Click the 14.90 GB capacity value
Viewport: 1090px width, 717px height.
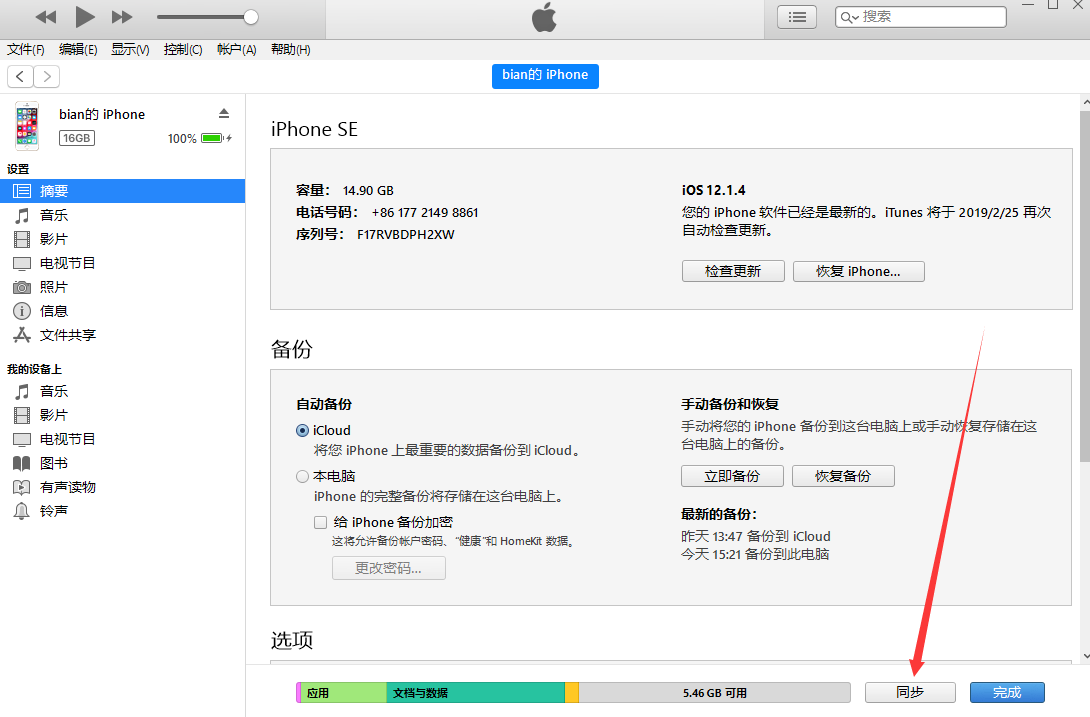[368, 191]
